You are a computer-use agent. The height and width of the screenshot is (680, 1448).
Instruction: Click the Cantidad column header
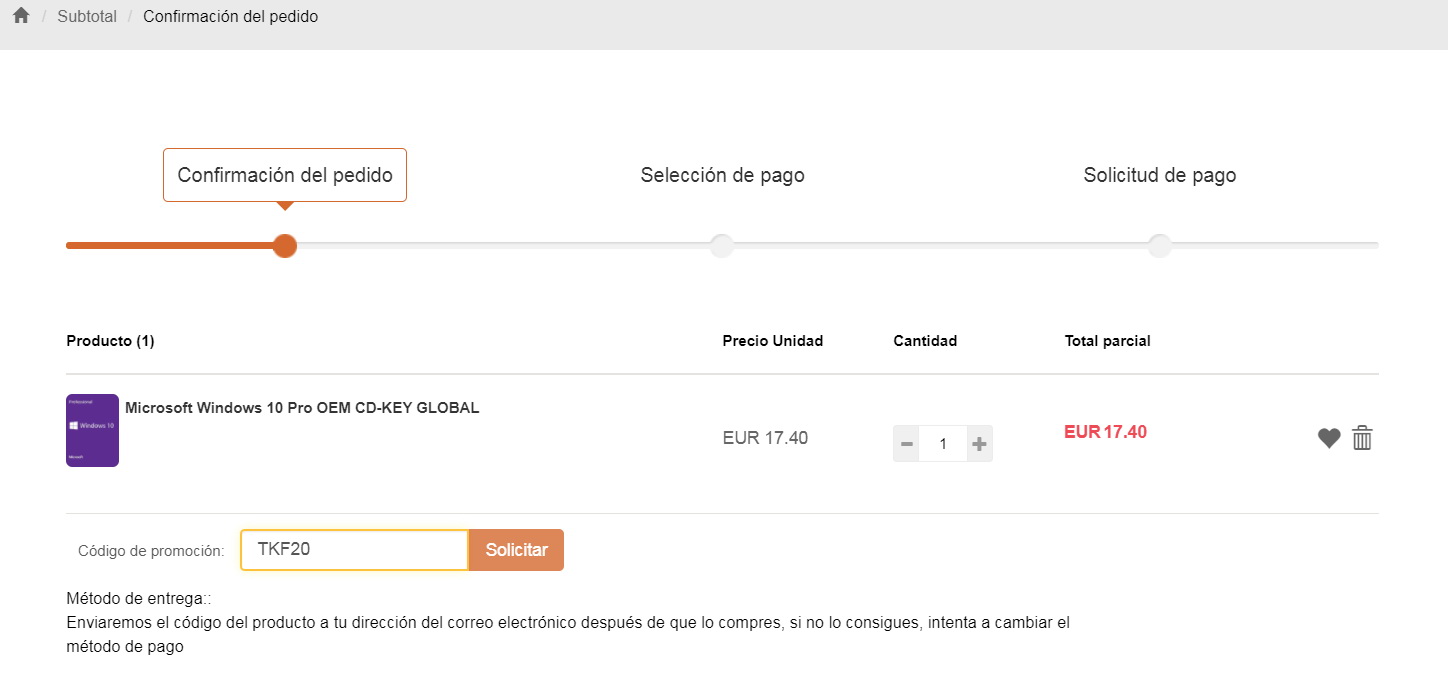(x=925, y=341)
